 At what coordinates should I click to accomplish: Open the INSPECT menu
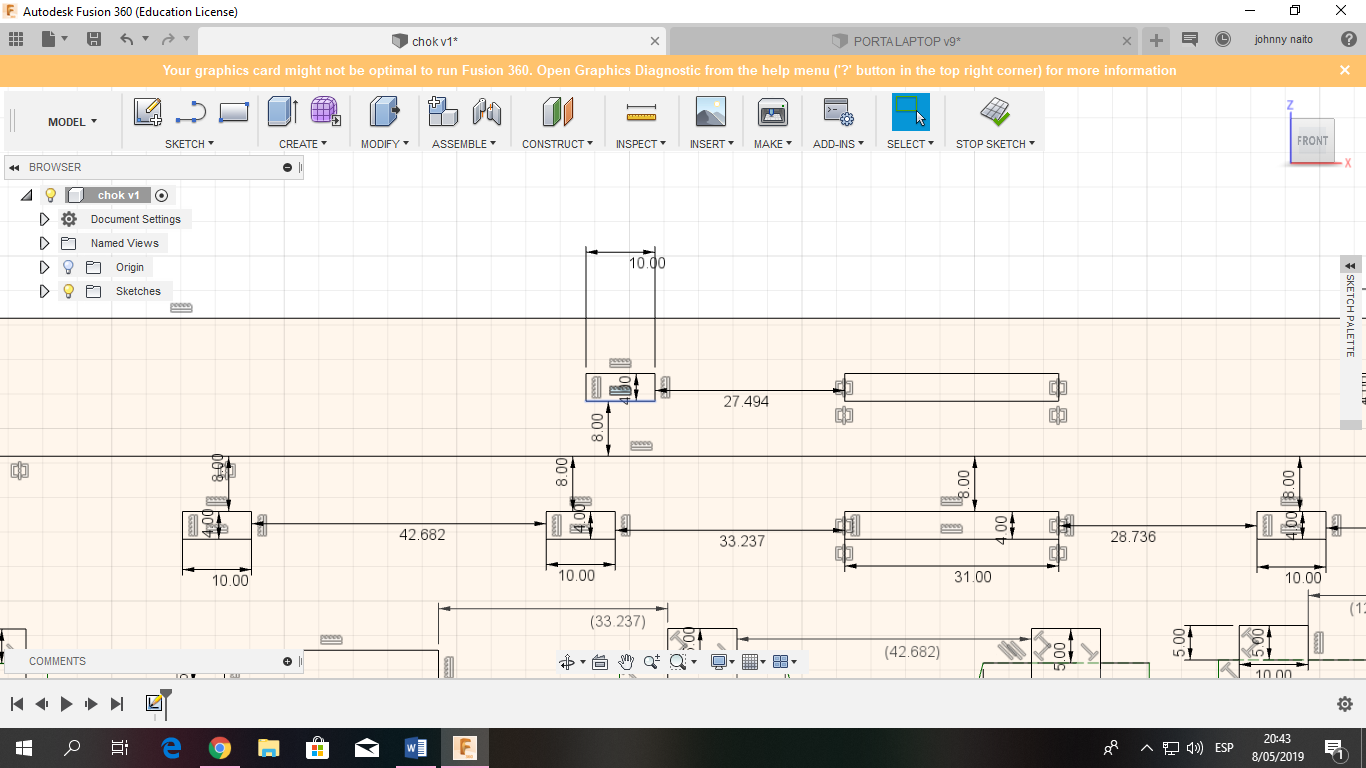coord(641,144)
